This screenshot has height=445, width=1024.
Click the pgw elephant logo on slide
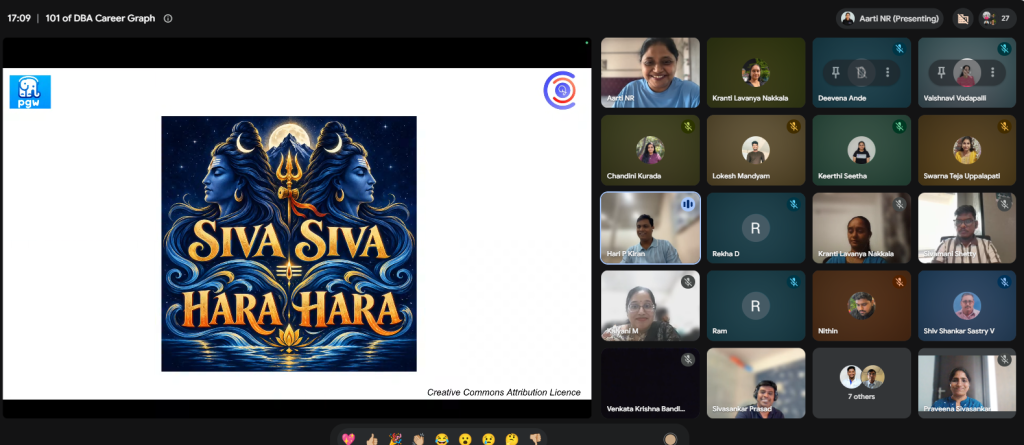click(x=30, y=91)
